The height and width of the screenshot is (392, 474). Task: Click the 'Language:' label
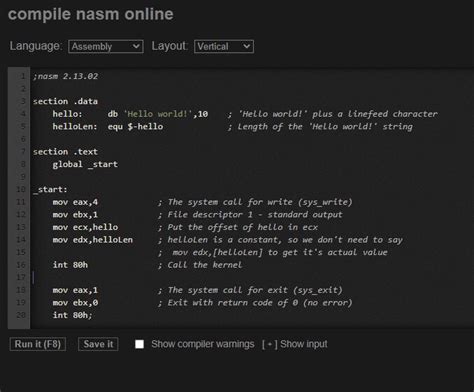[36, 46]
